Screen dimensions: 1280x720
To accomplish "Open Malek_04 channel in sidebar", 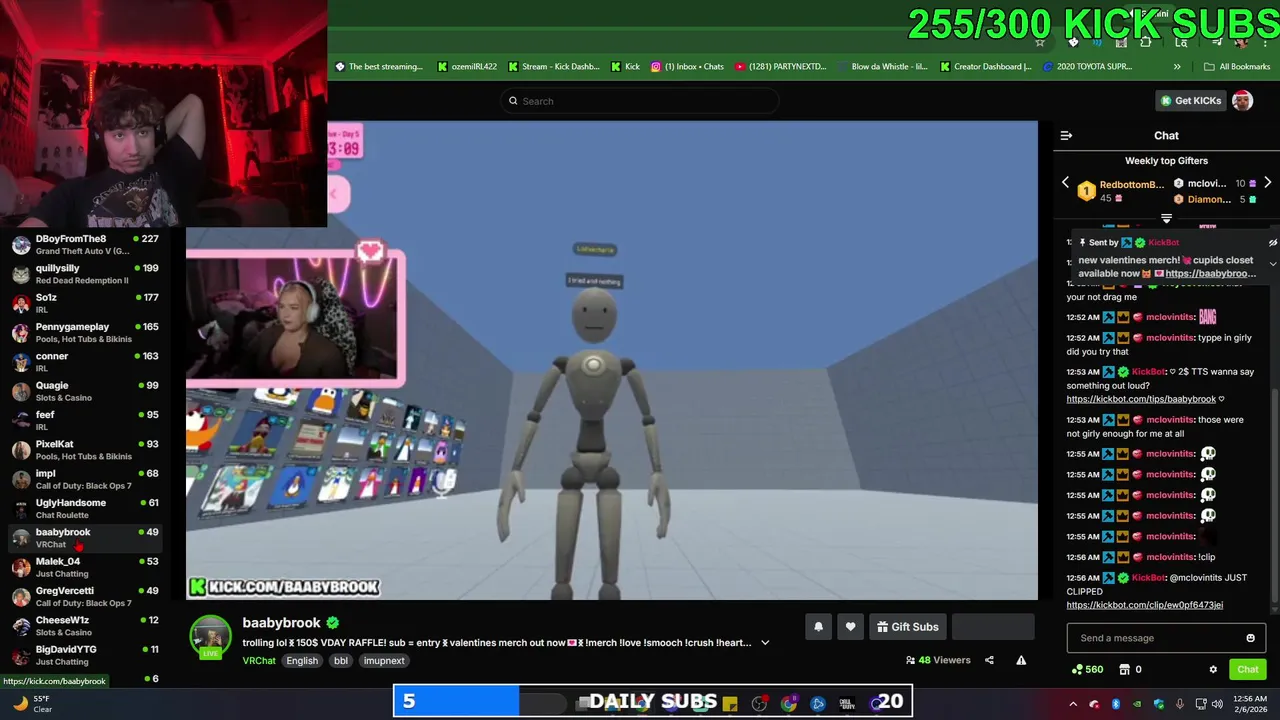I will click(84, 567).
